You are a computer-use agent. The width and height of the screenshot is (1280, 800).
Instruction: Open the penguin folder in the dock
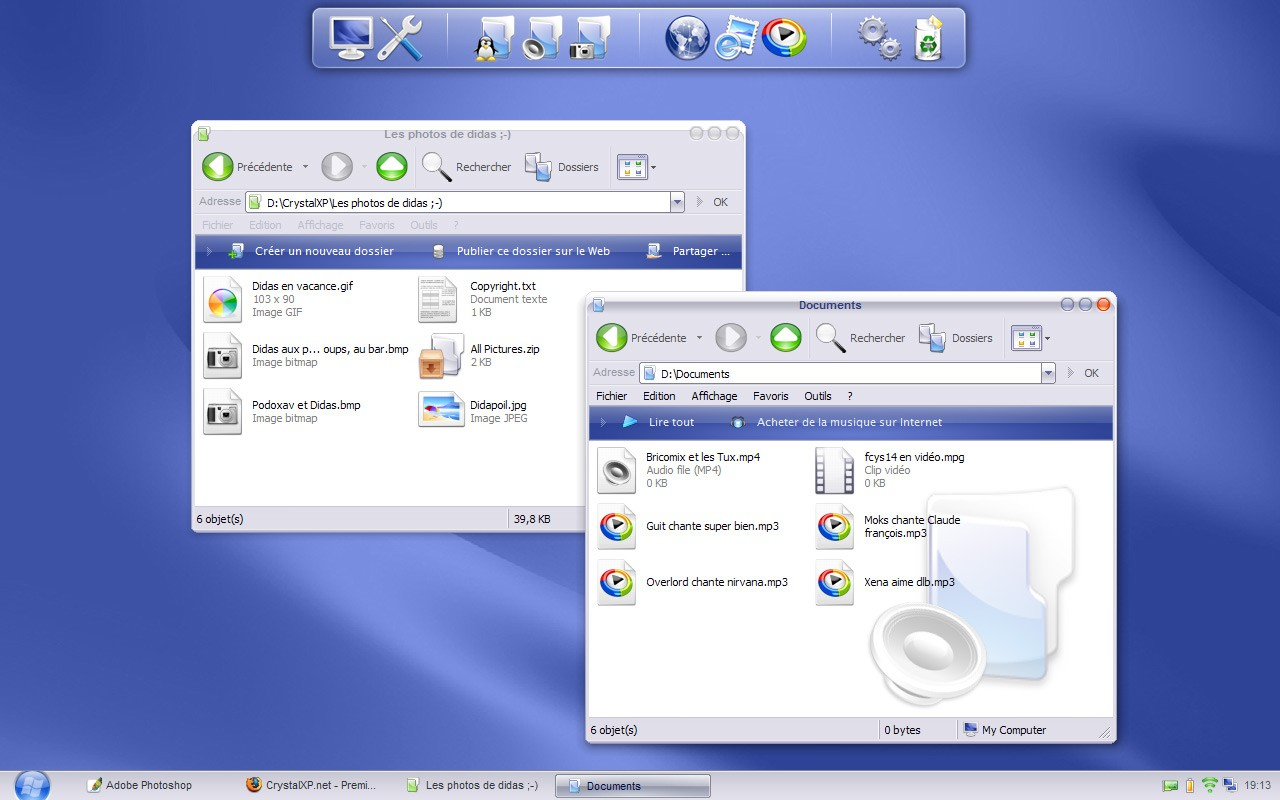point(493,38)
